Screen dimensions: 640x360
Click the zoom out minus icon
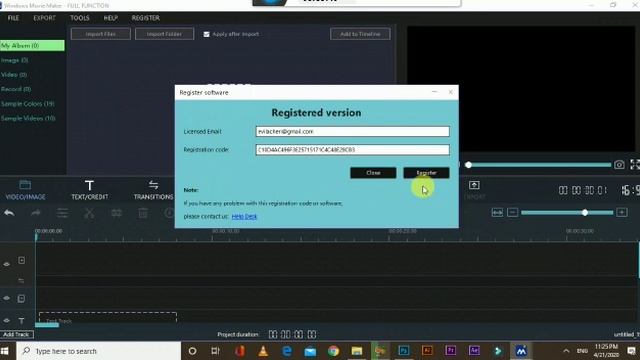pos(513,212)
